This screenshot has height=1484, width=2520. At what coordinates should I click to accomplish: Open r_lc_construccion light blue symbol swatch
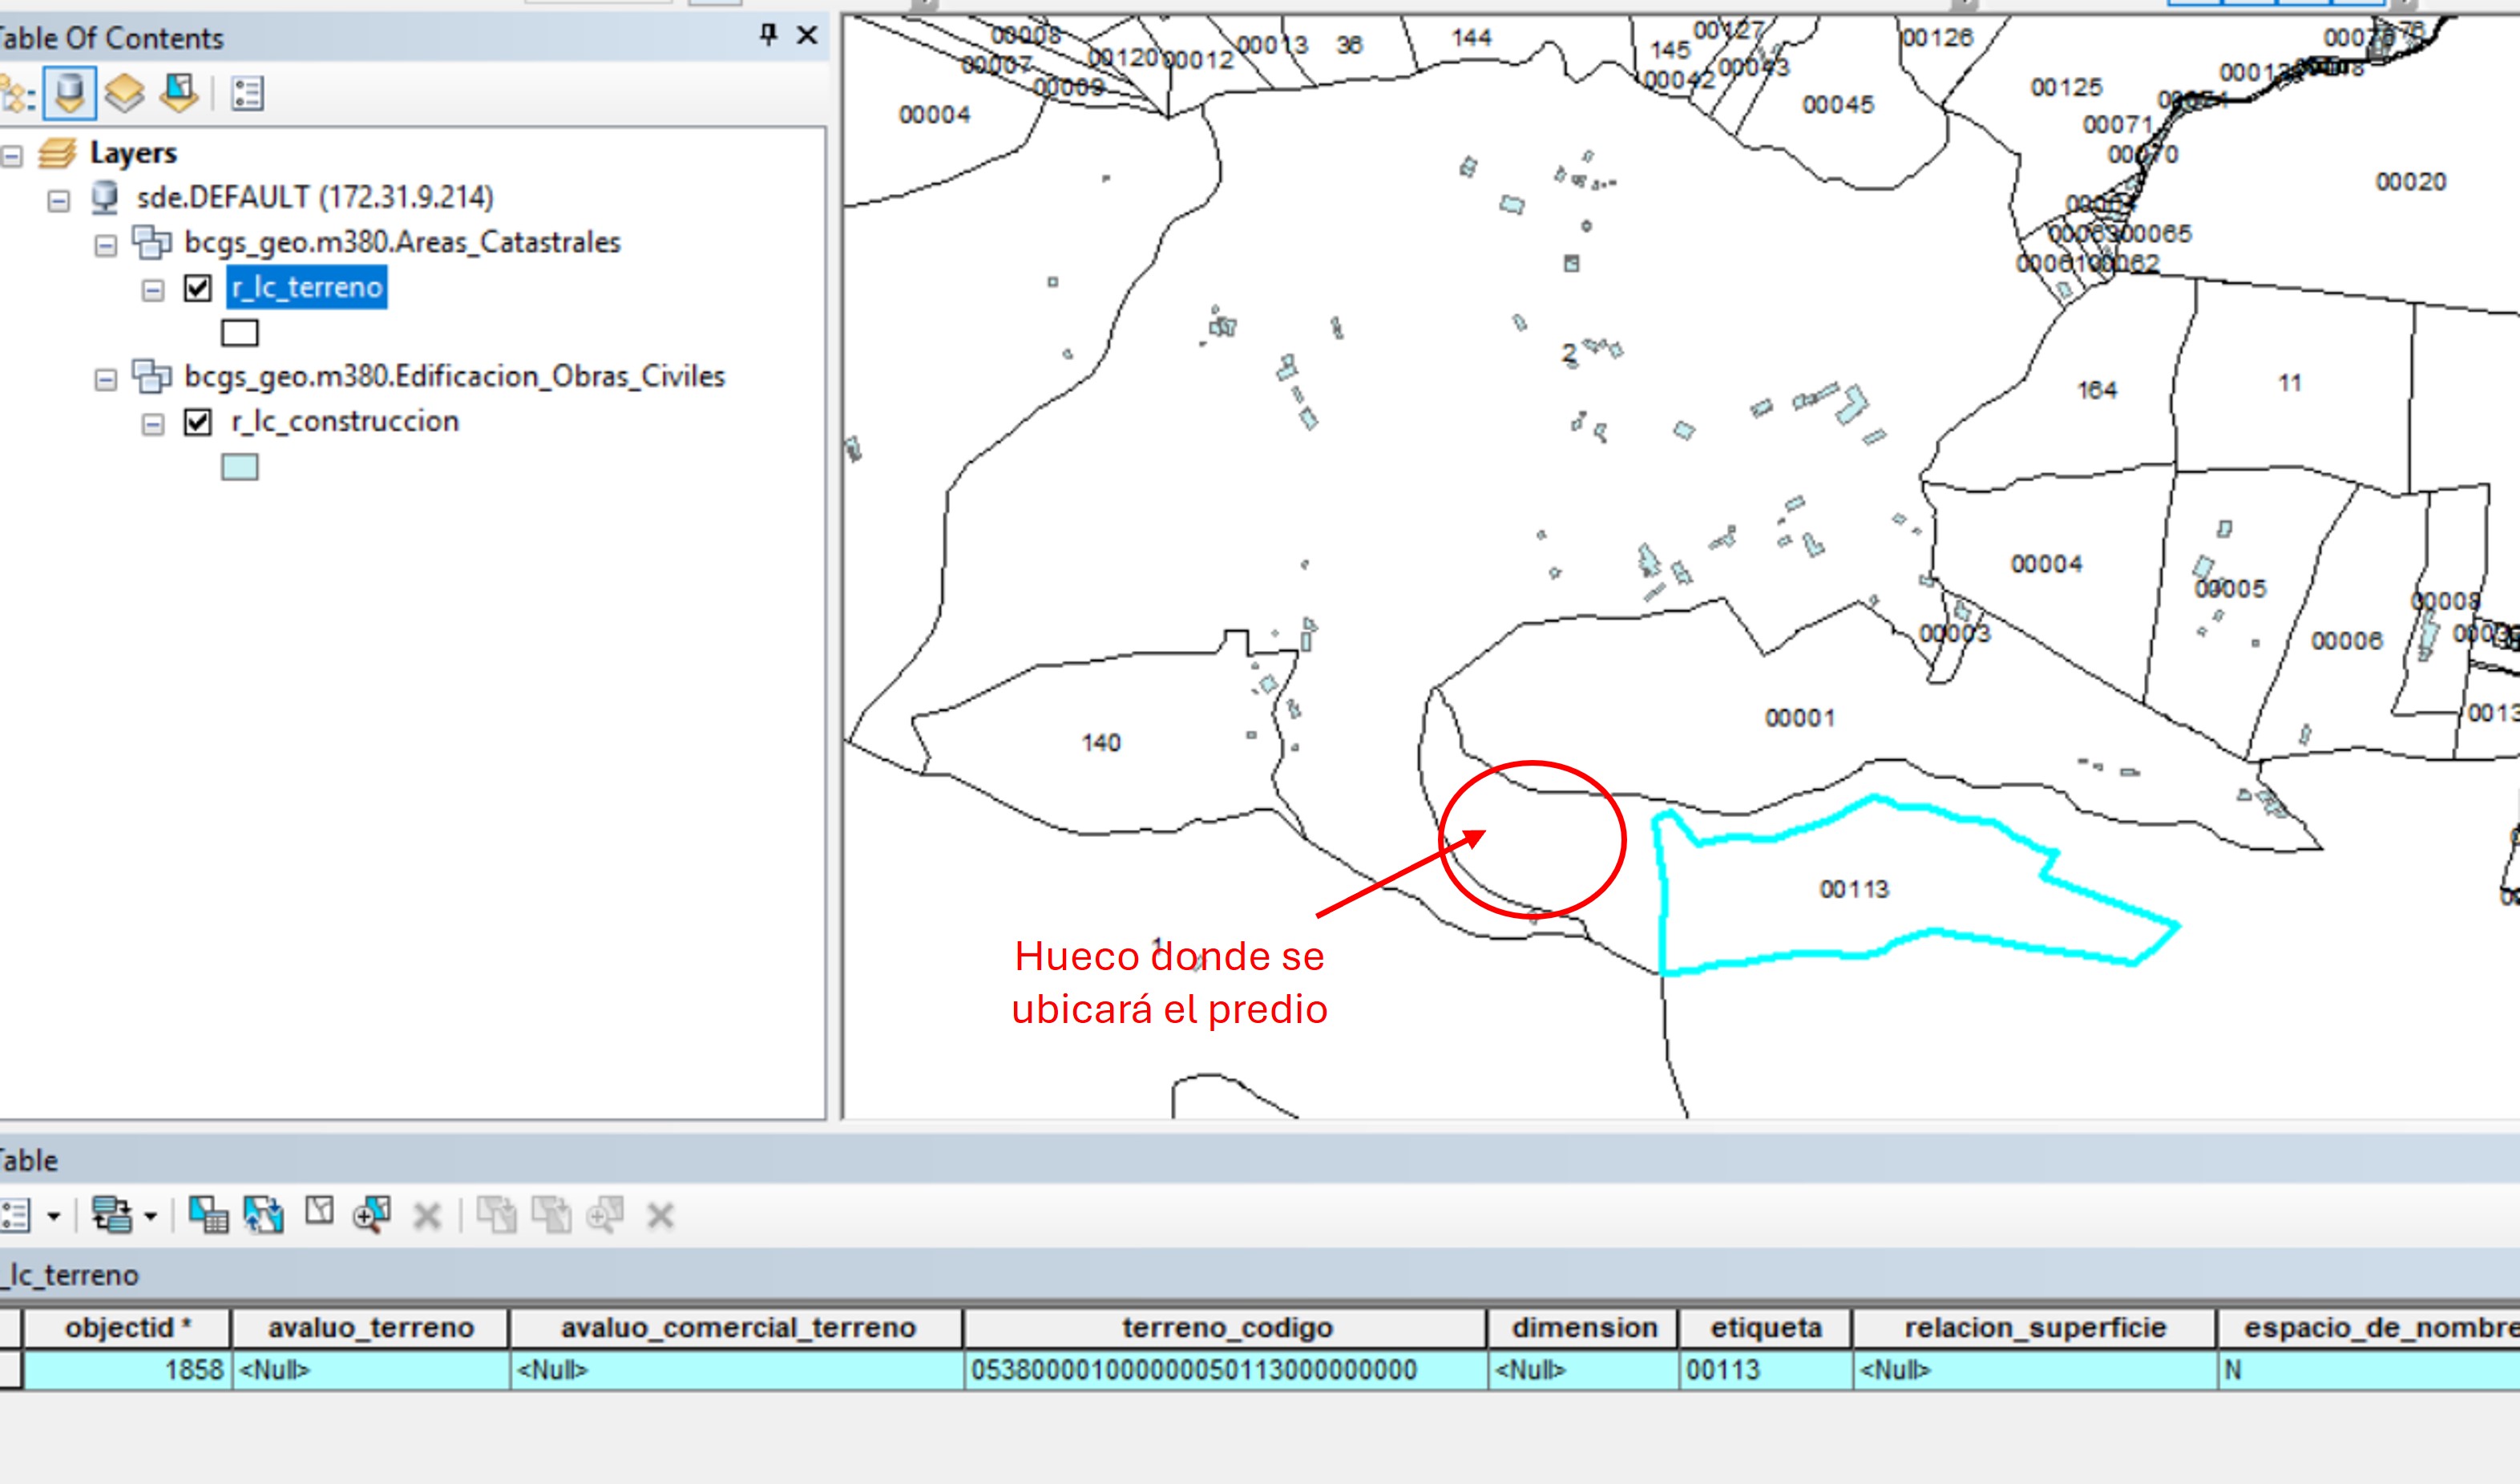[x=239, y=467]
